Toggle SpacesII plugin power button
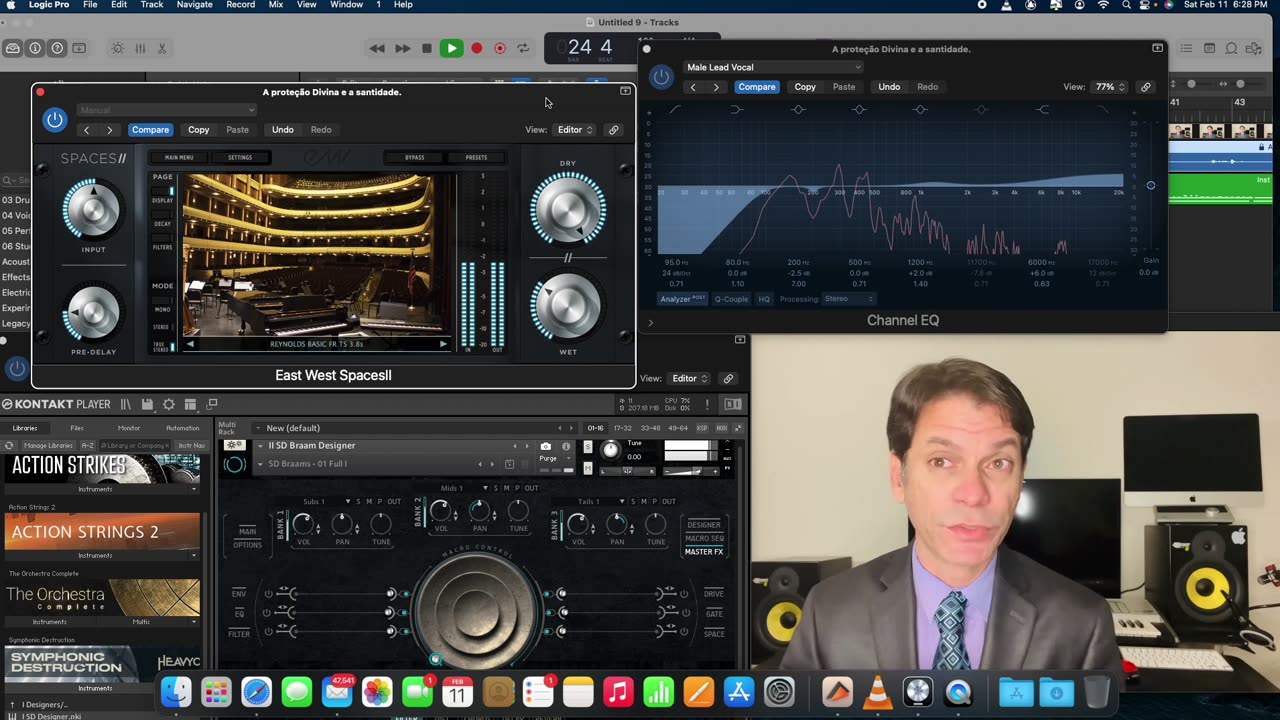This screenshot has width=1280, height=720. (55, 120)
